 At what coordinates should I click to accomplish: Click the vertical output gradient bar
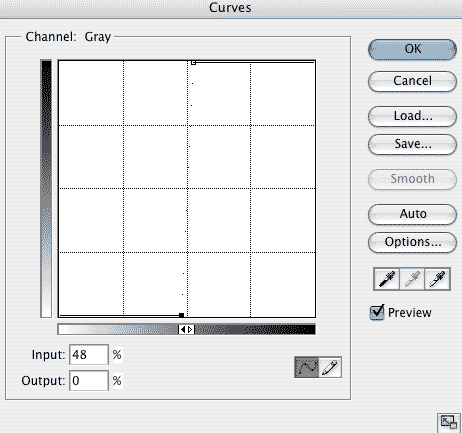click(46, 189)
